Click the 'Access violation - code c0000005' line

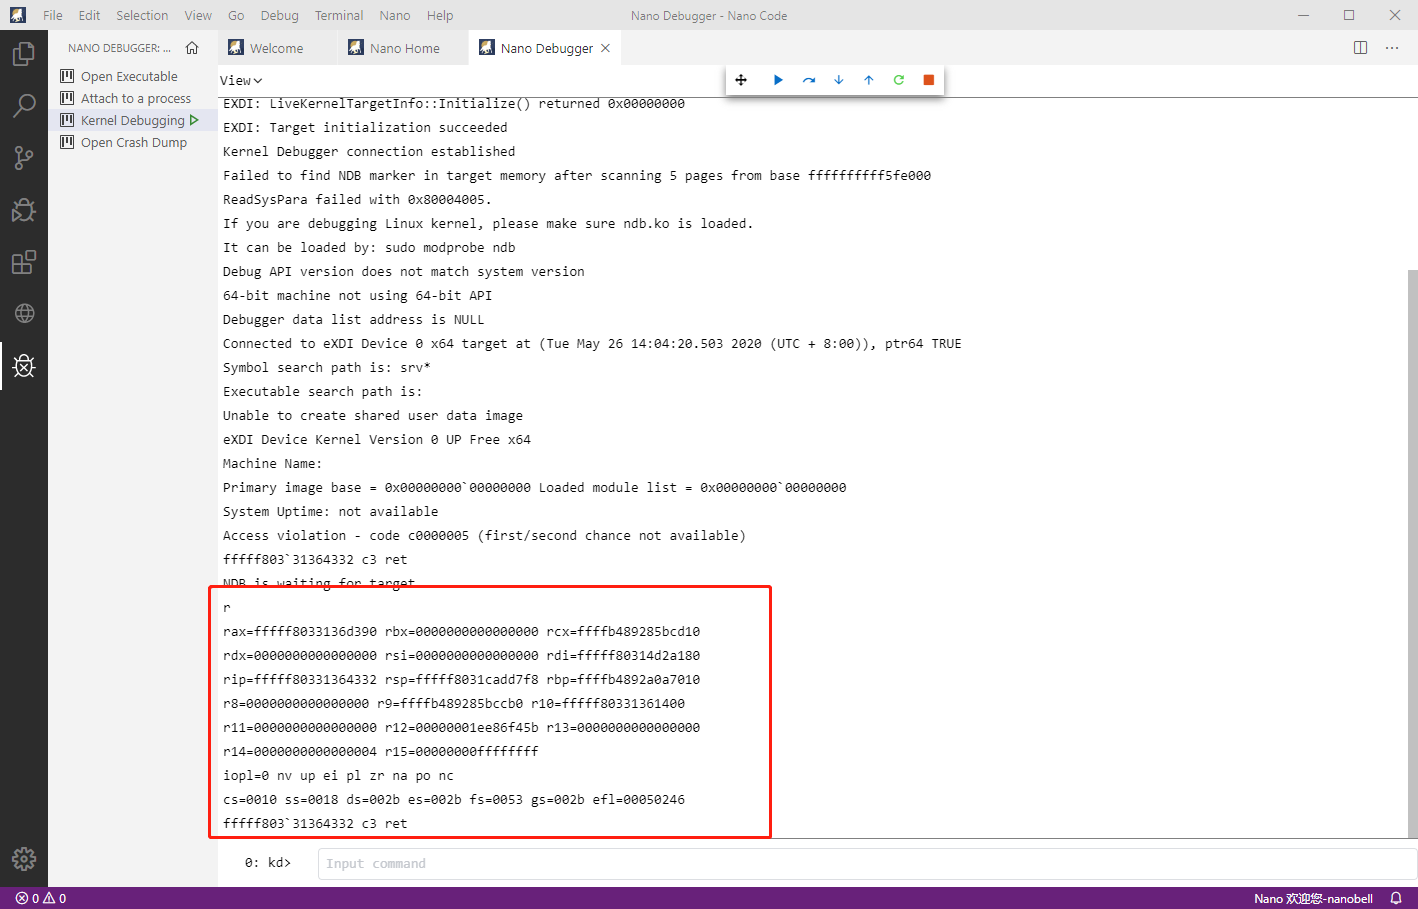[x=484, y=536]
